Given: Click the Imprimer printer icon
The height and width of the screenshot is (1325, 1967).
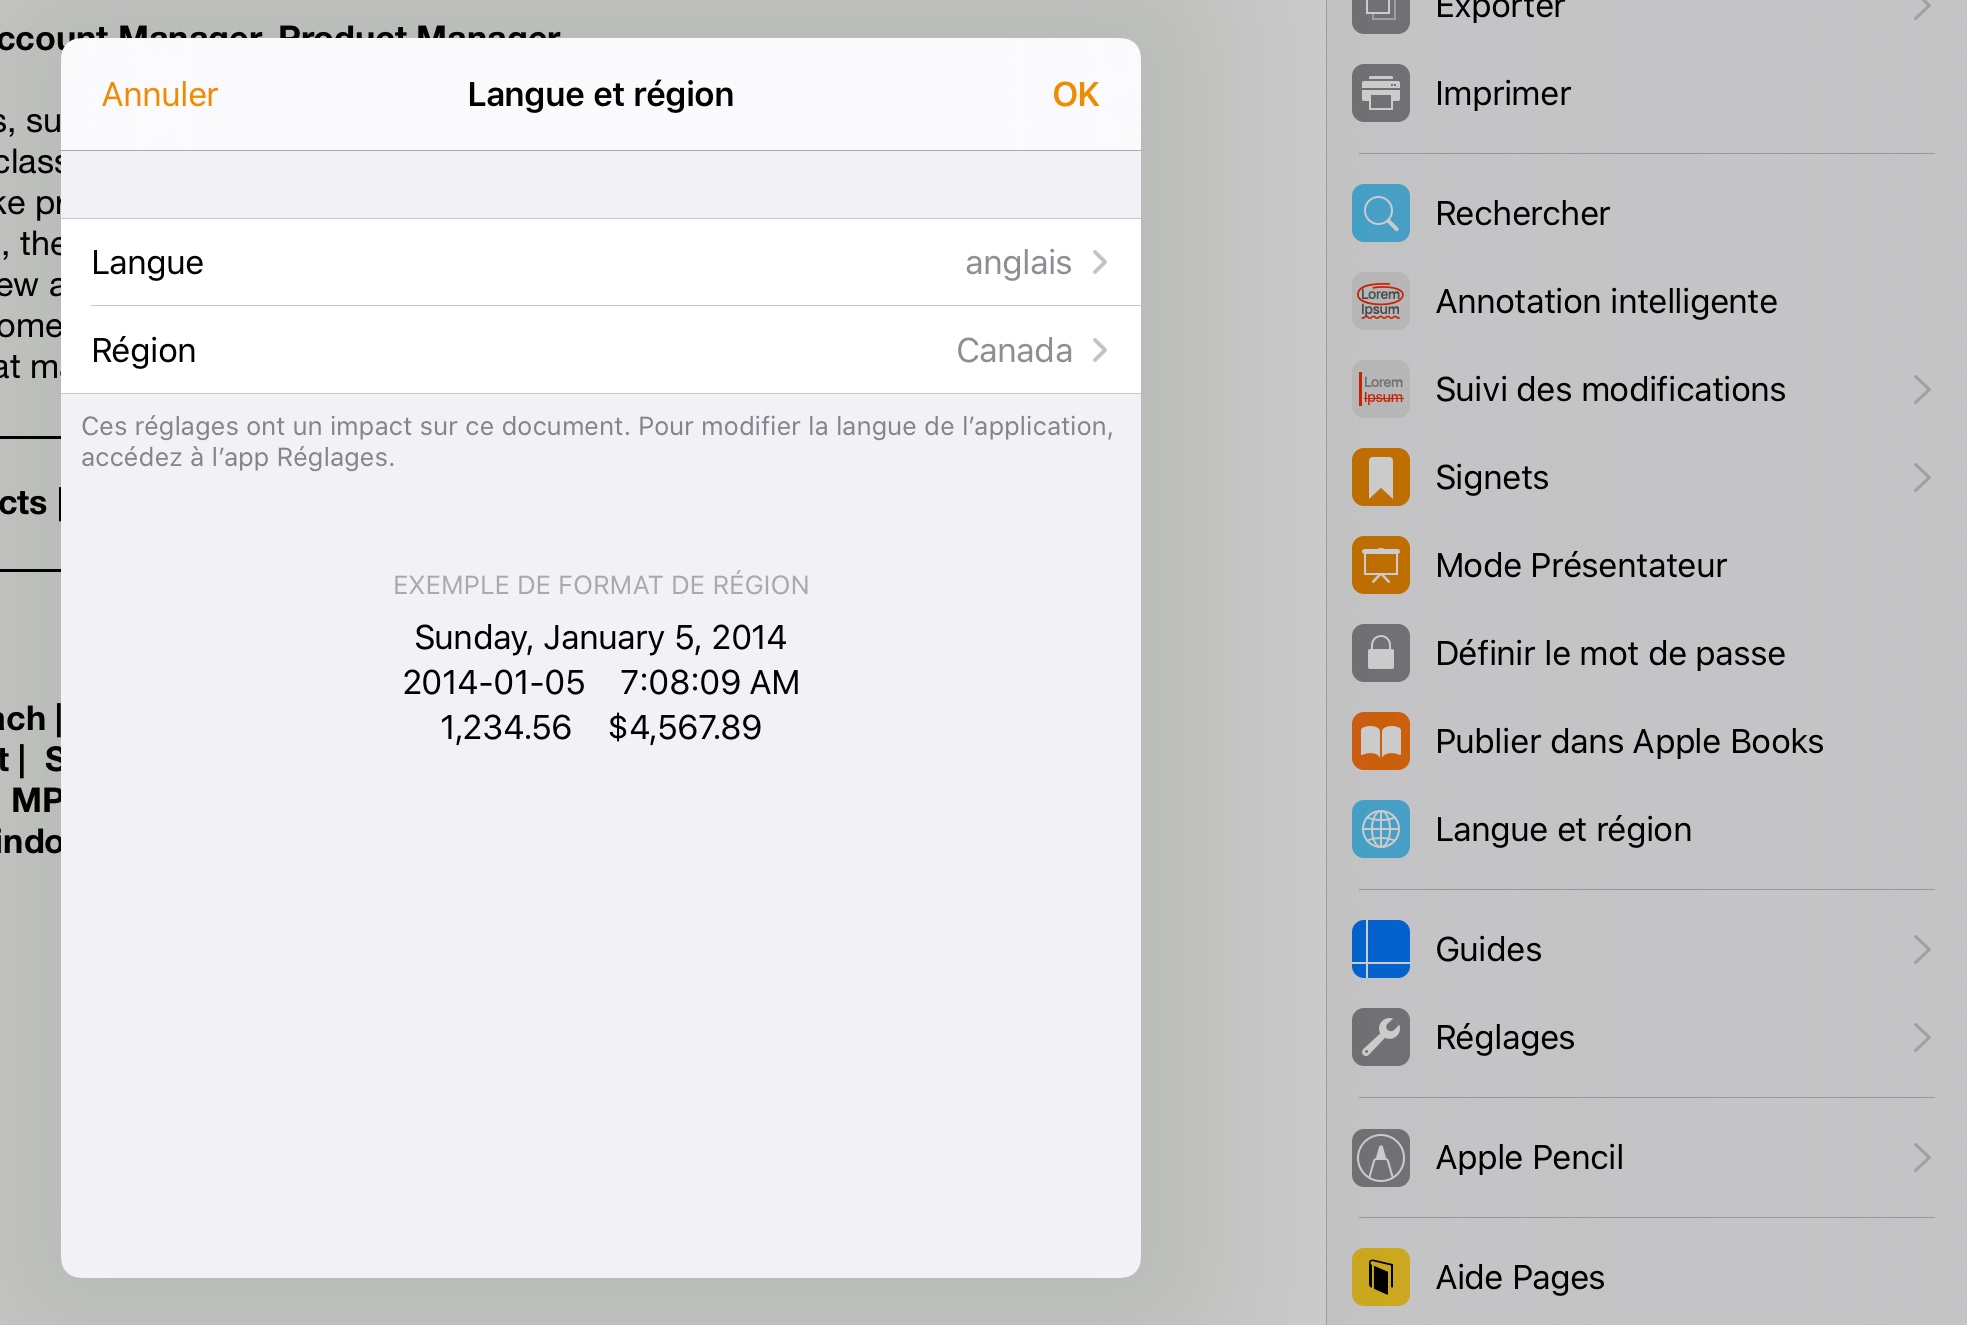Looking at the screenshot, I should coord(1380,94).
